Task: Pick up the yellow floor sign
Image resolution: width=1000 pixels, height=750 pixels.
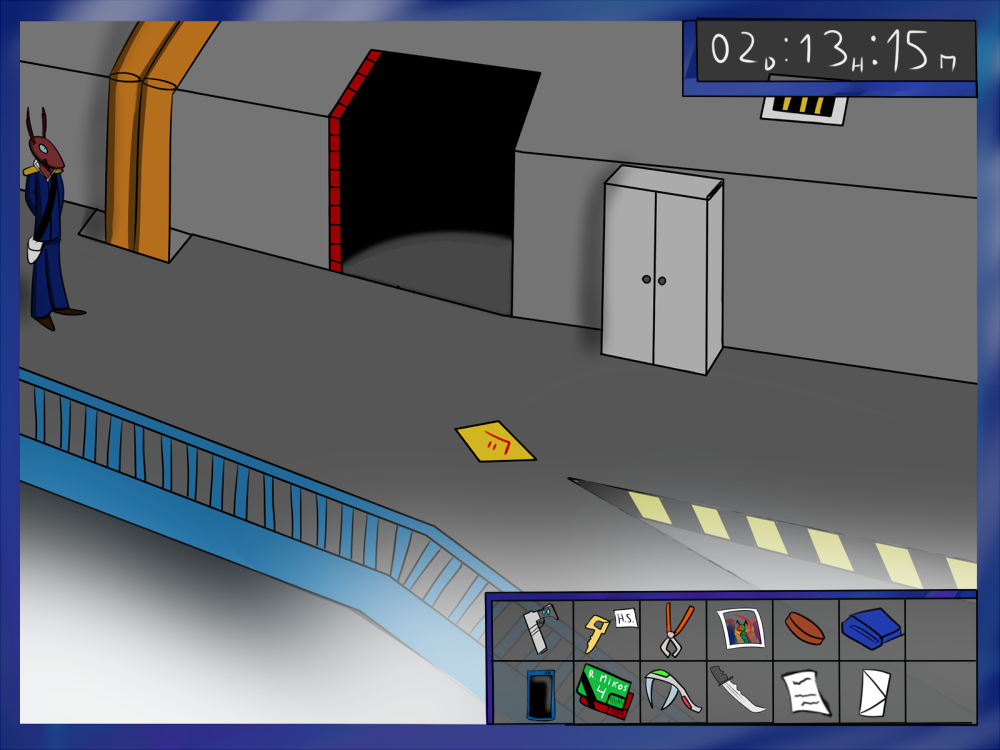Action: tap(495, 441)
